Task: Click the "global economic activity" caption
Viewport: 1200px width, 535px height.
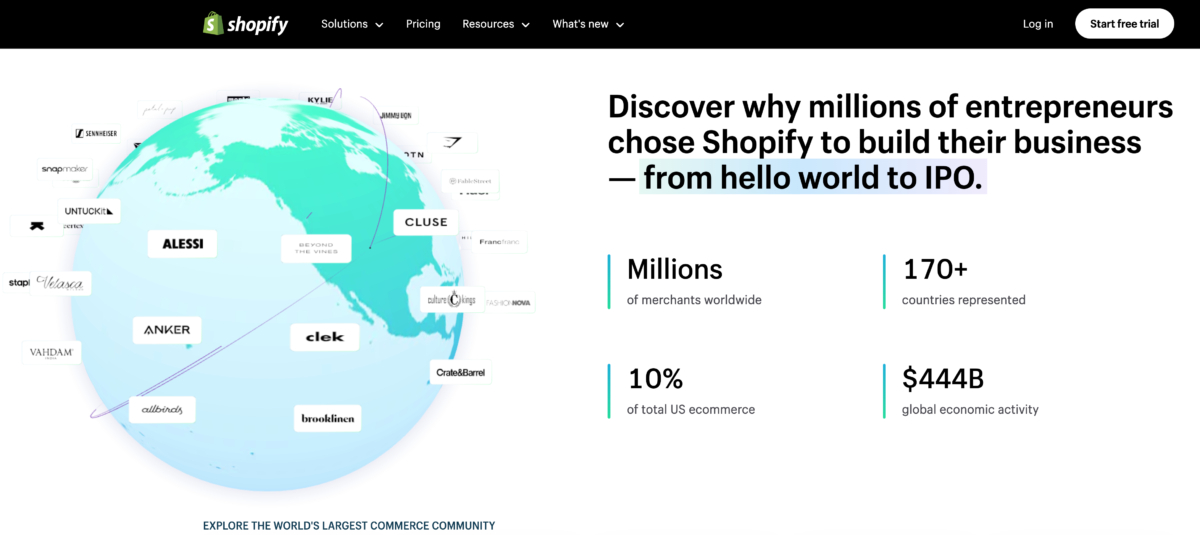Action: [970, 409]
